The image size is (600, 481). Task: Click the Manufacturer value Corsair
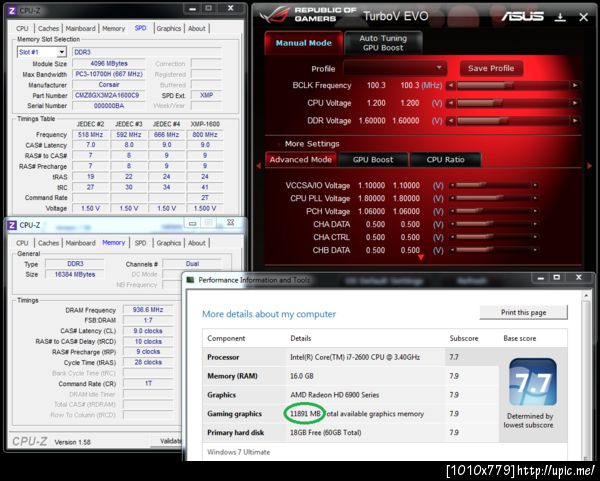[x=109, y=85]
